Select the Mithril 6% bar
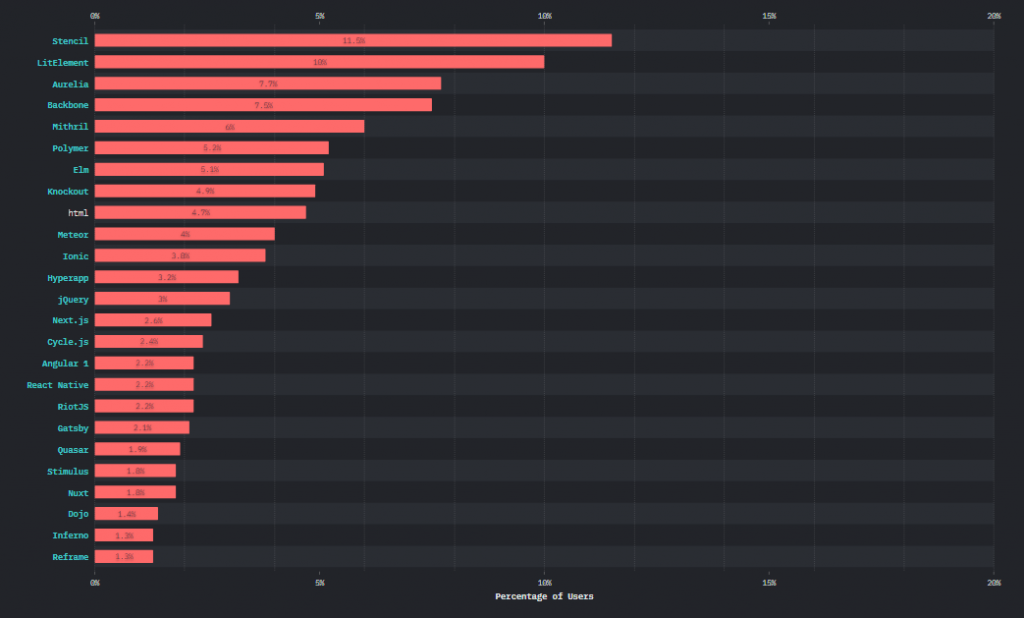This screenshot has height=618, width=1024. pyautogui.click(x=230, y=126)
